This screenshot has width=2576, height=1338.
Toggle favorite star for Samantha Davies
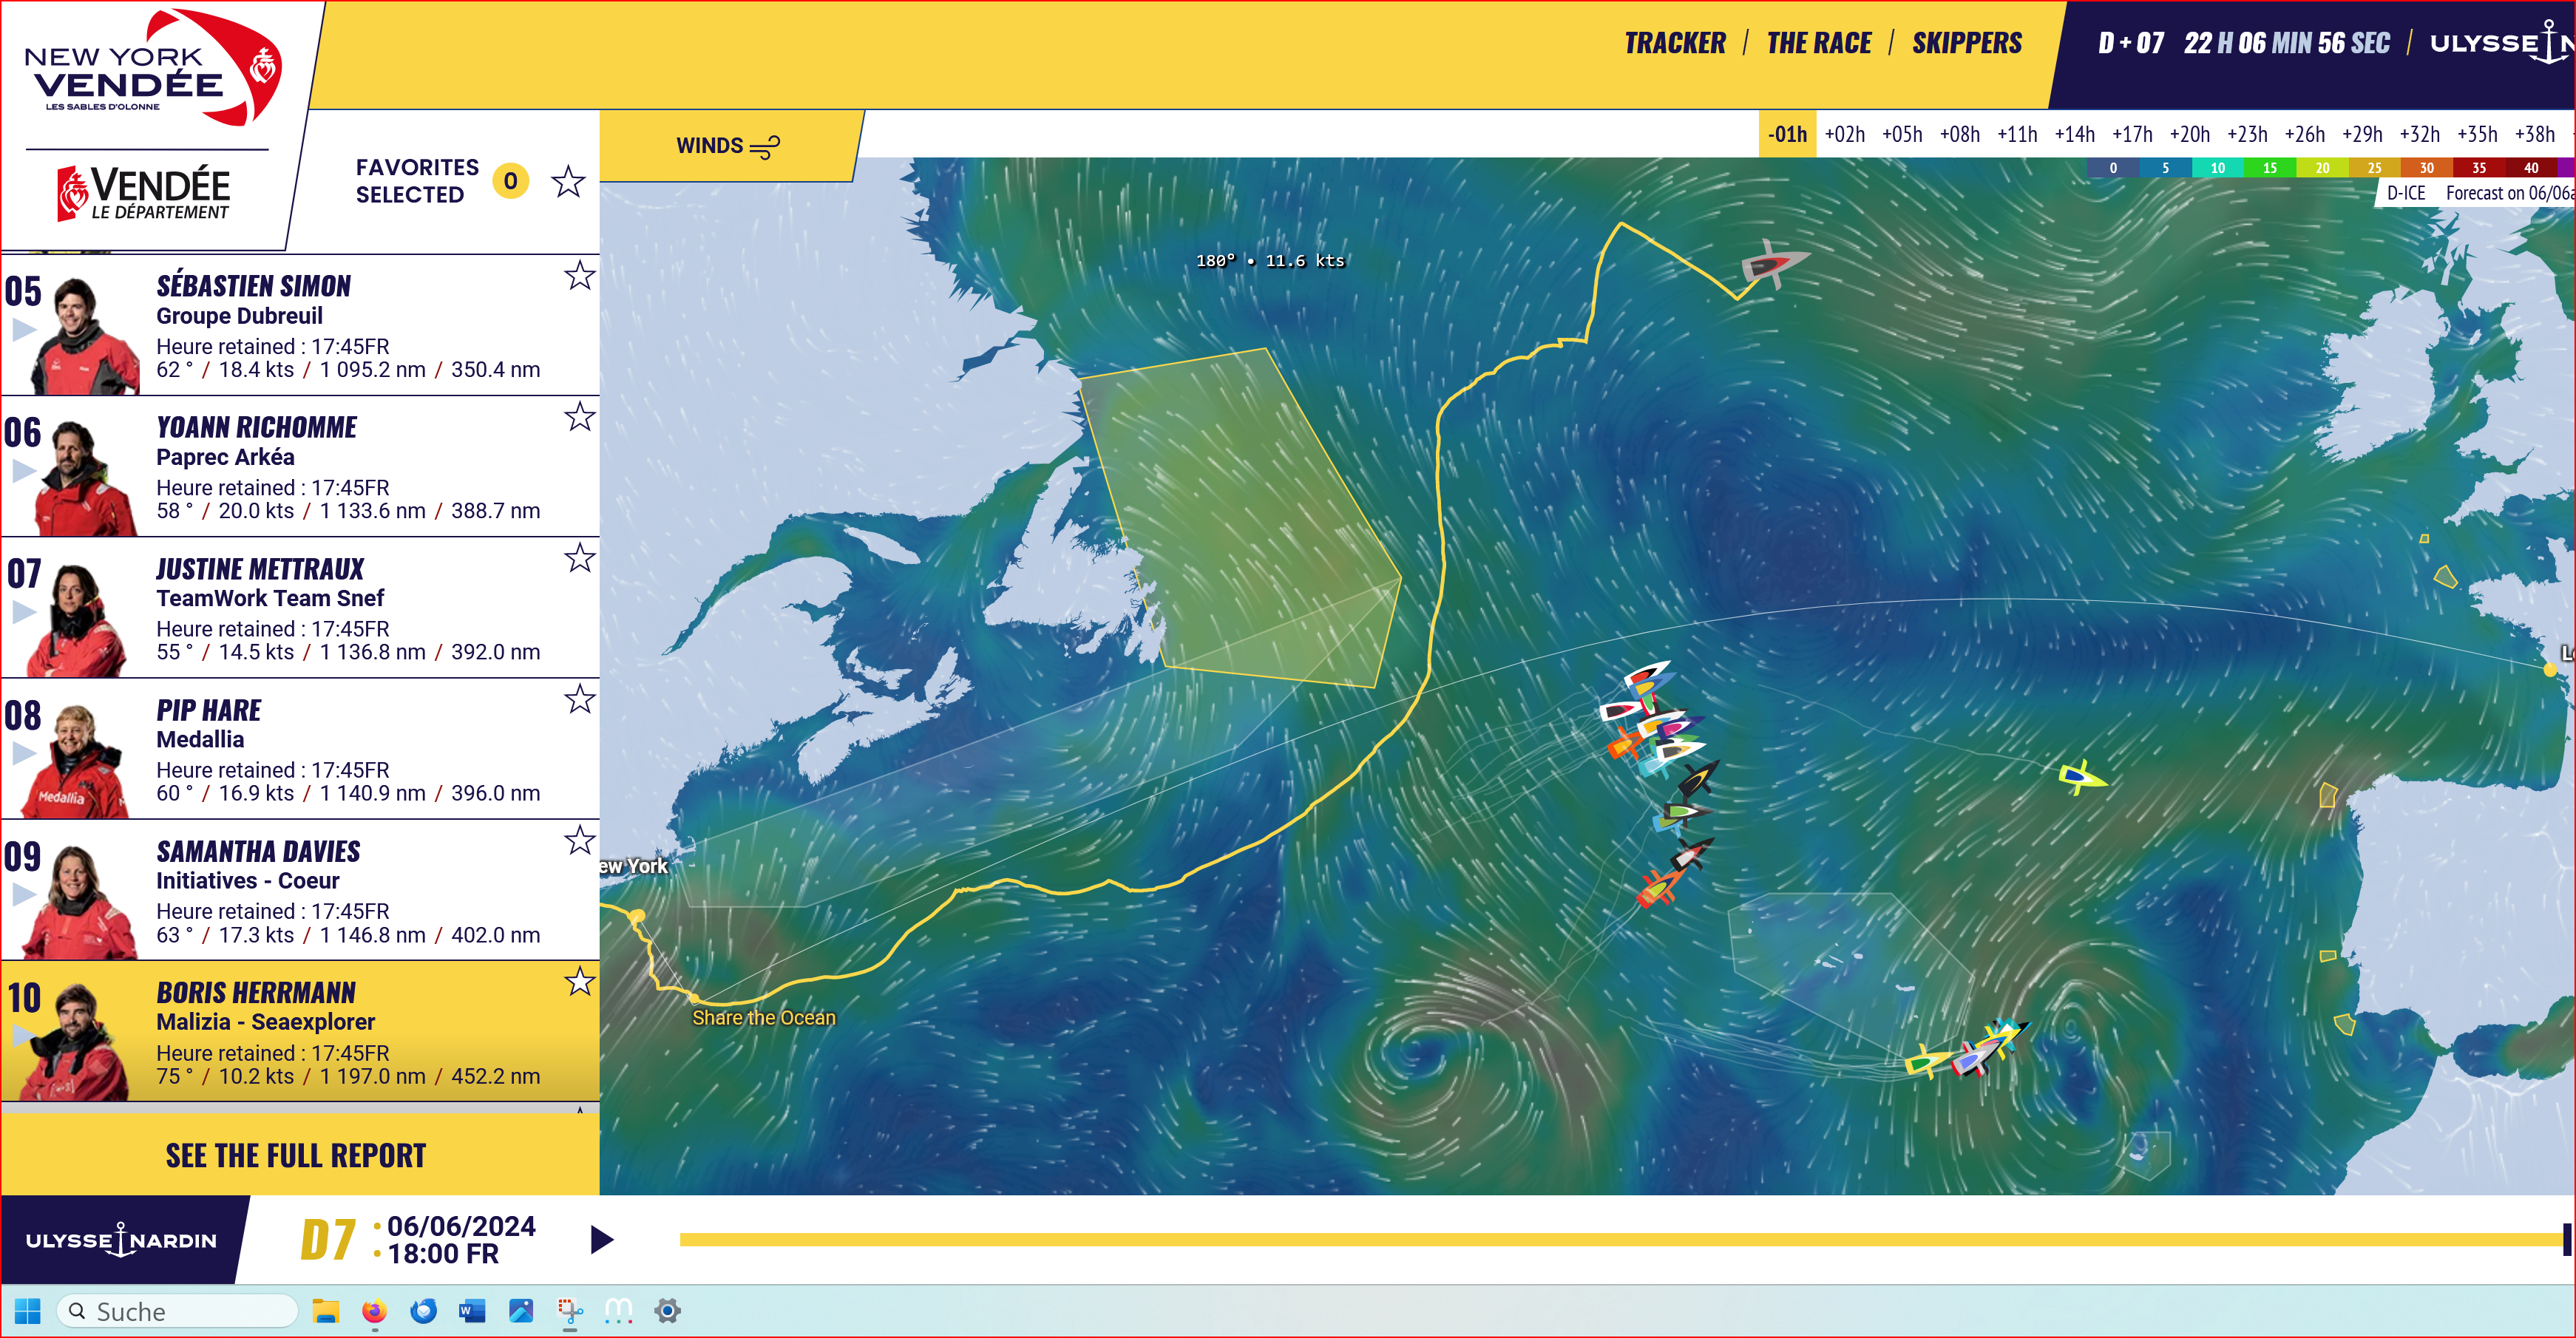580,840
